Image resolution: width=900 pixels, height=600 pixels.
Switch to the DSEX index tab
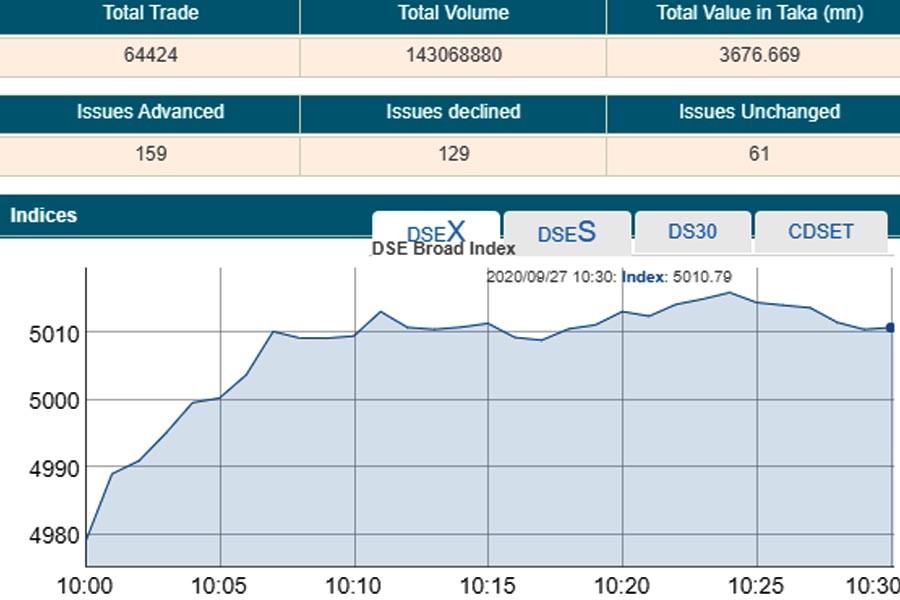435,232
